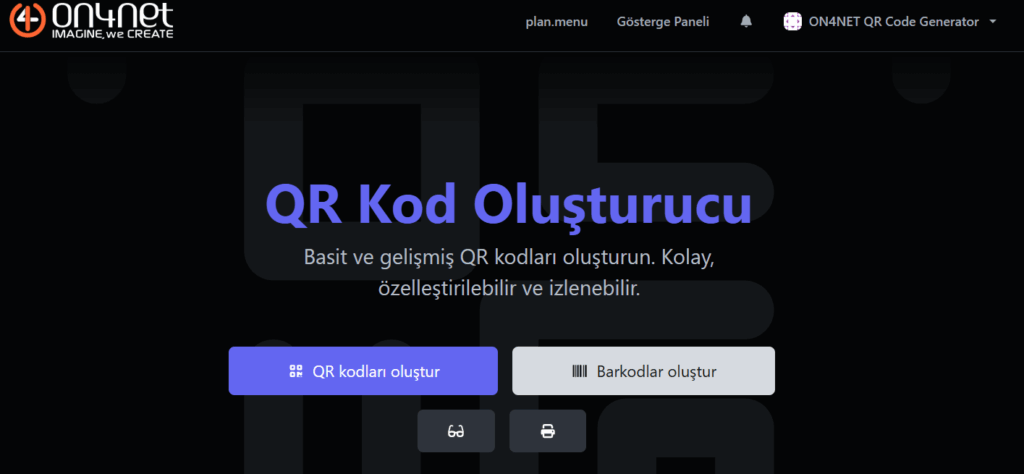Click the Barkodlar oluştur text
This screenshot has width=1024, height=474.
[656, 371]
